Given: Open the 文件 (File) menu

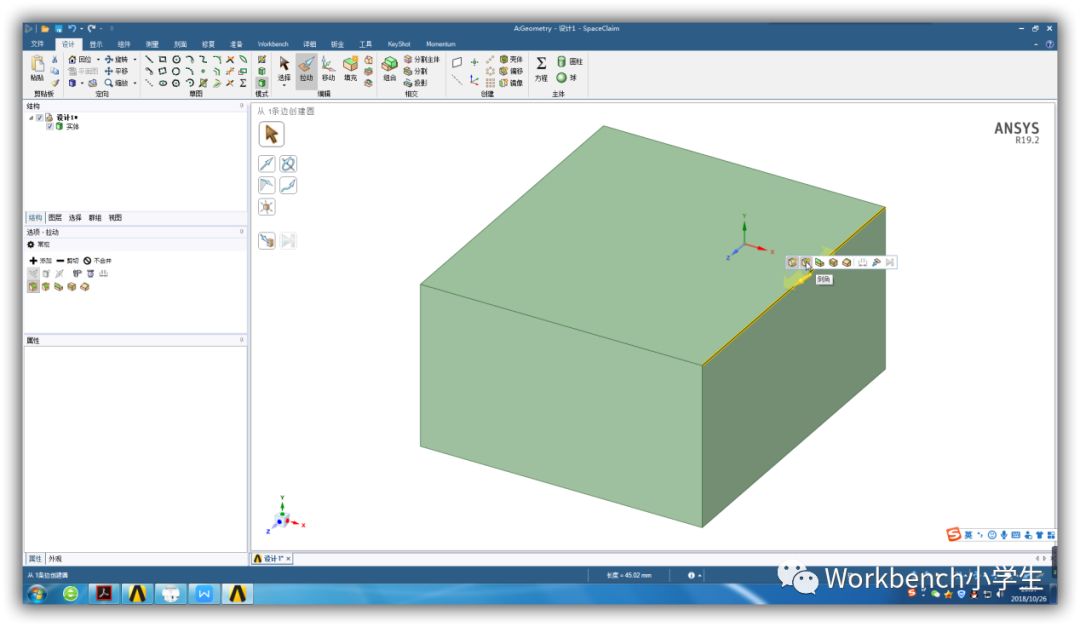Looking at the screenshot, I should click(x=37, y=43).
